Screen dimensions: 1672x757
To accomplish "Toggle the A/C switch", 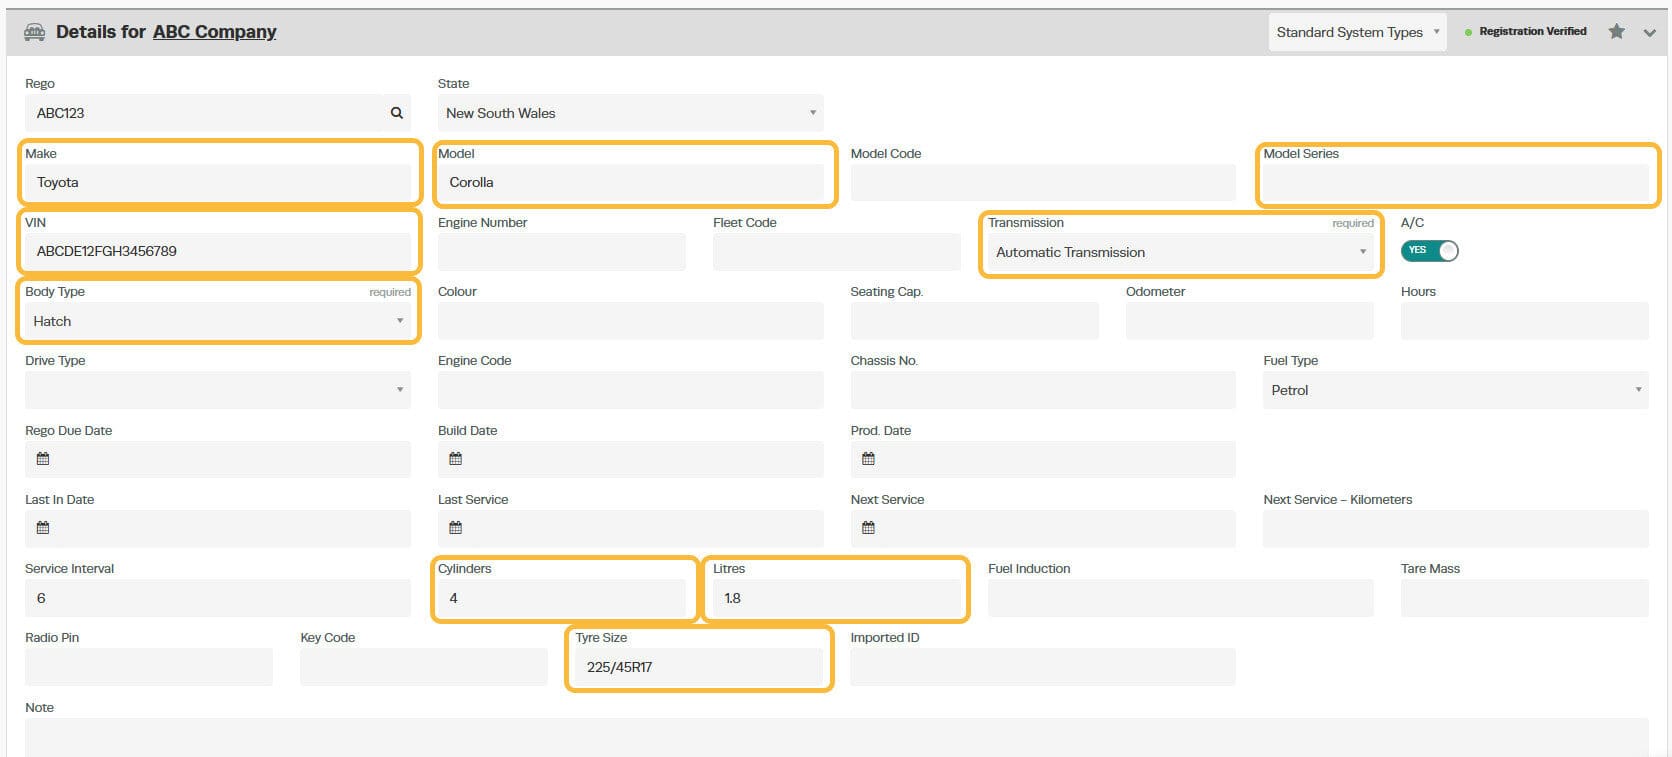I will point(1430,251).
